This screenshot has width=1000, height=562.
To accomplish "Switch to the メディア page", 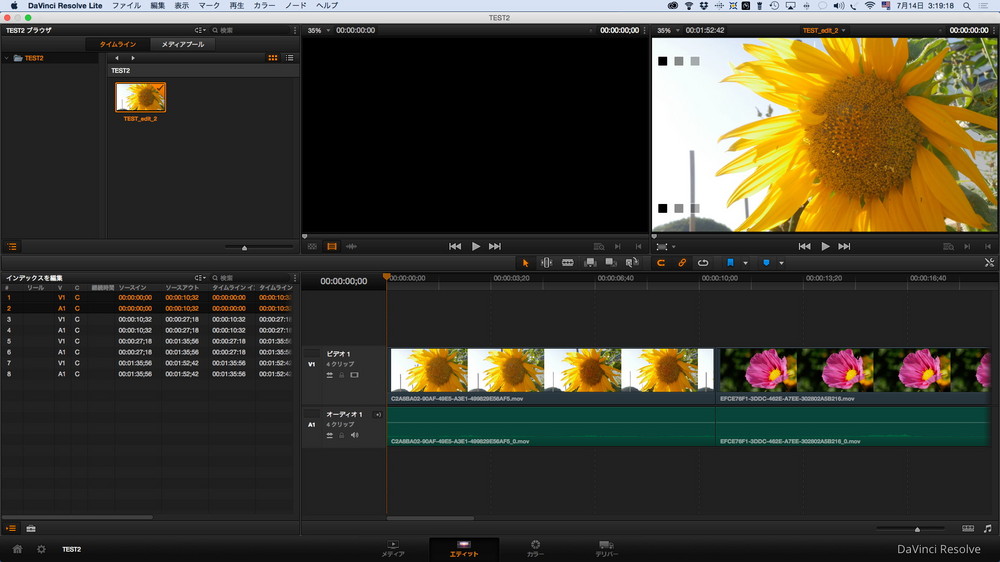I will [393, 549].
